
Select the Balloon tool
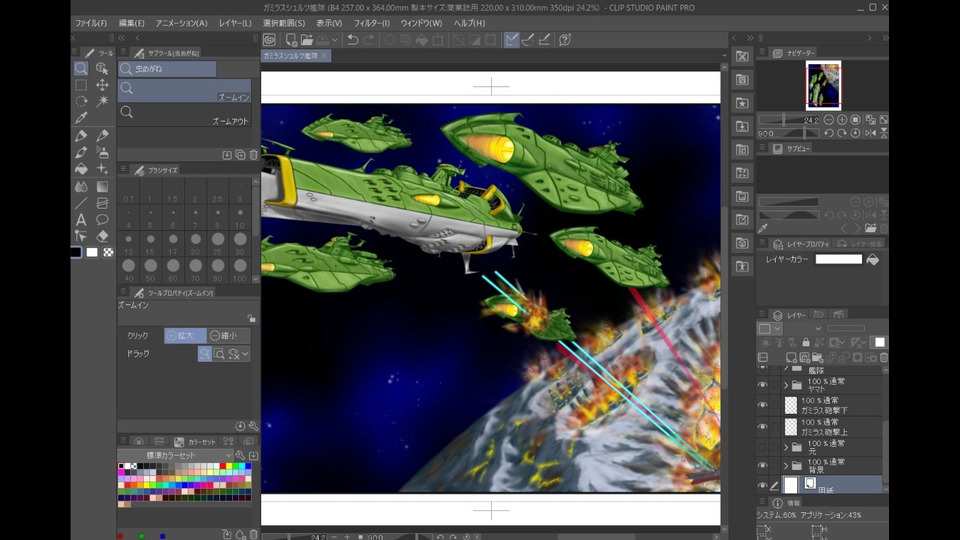point(102,219)
